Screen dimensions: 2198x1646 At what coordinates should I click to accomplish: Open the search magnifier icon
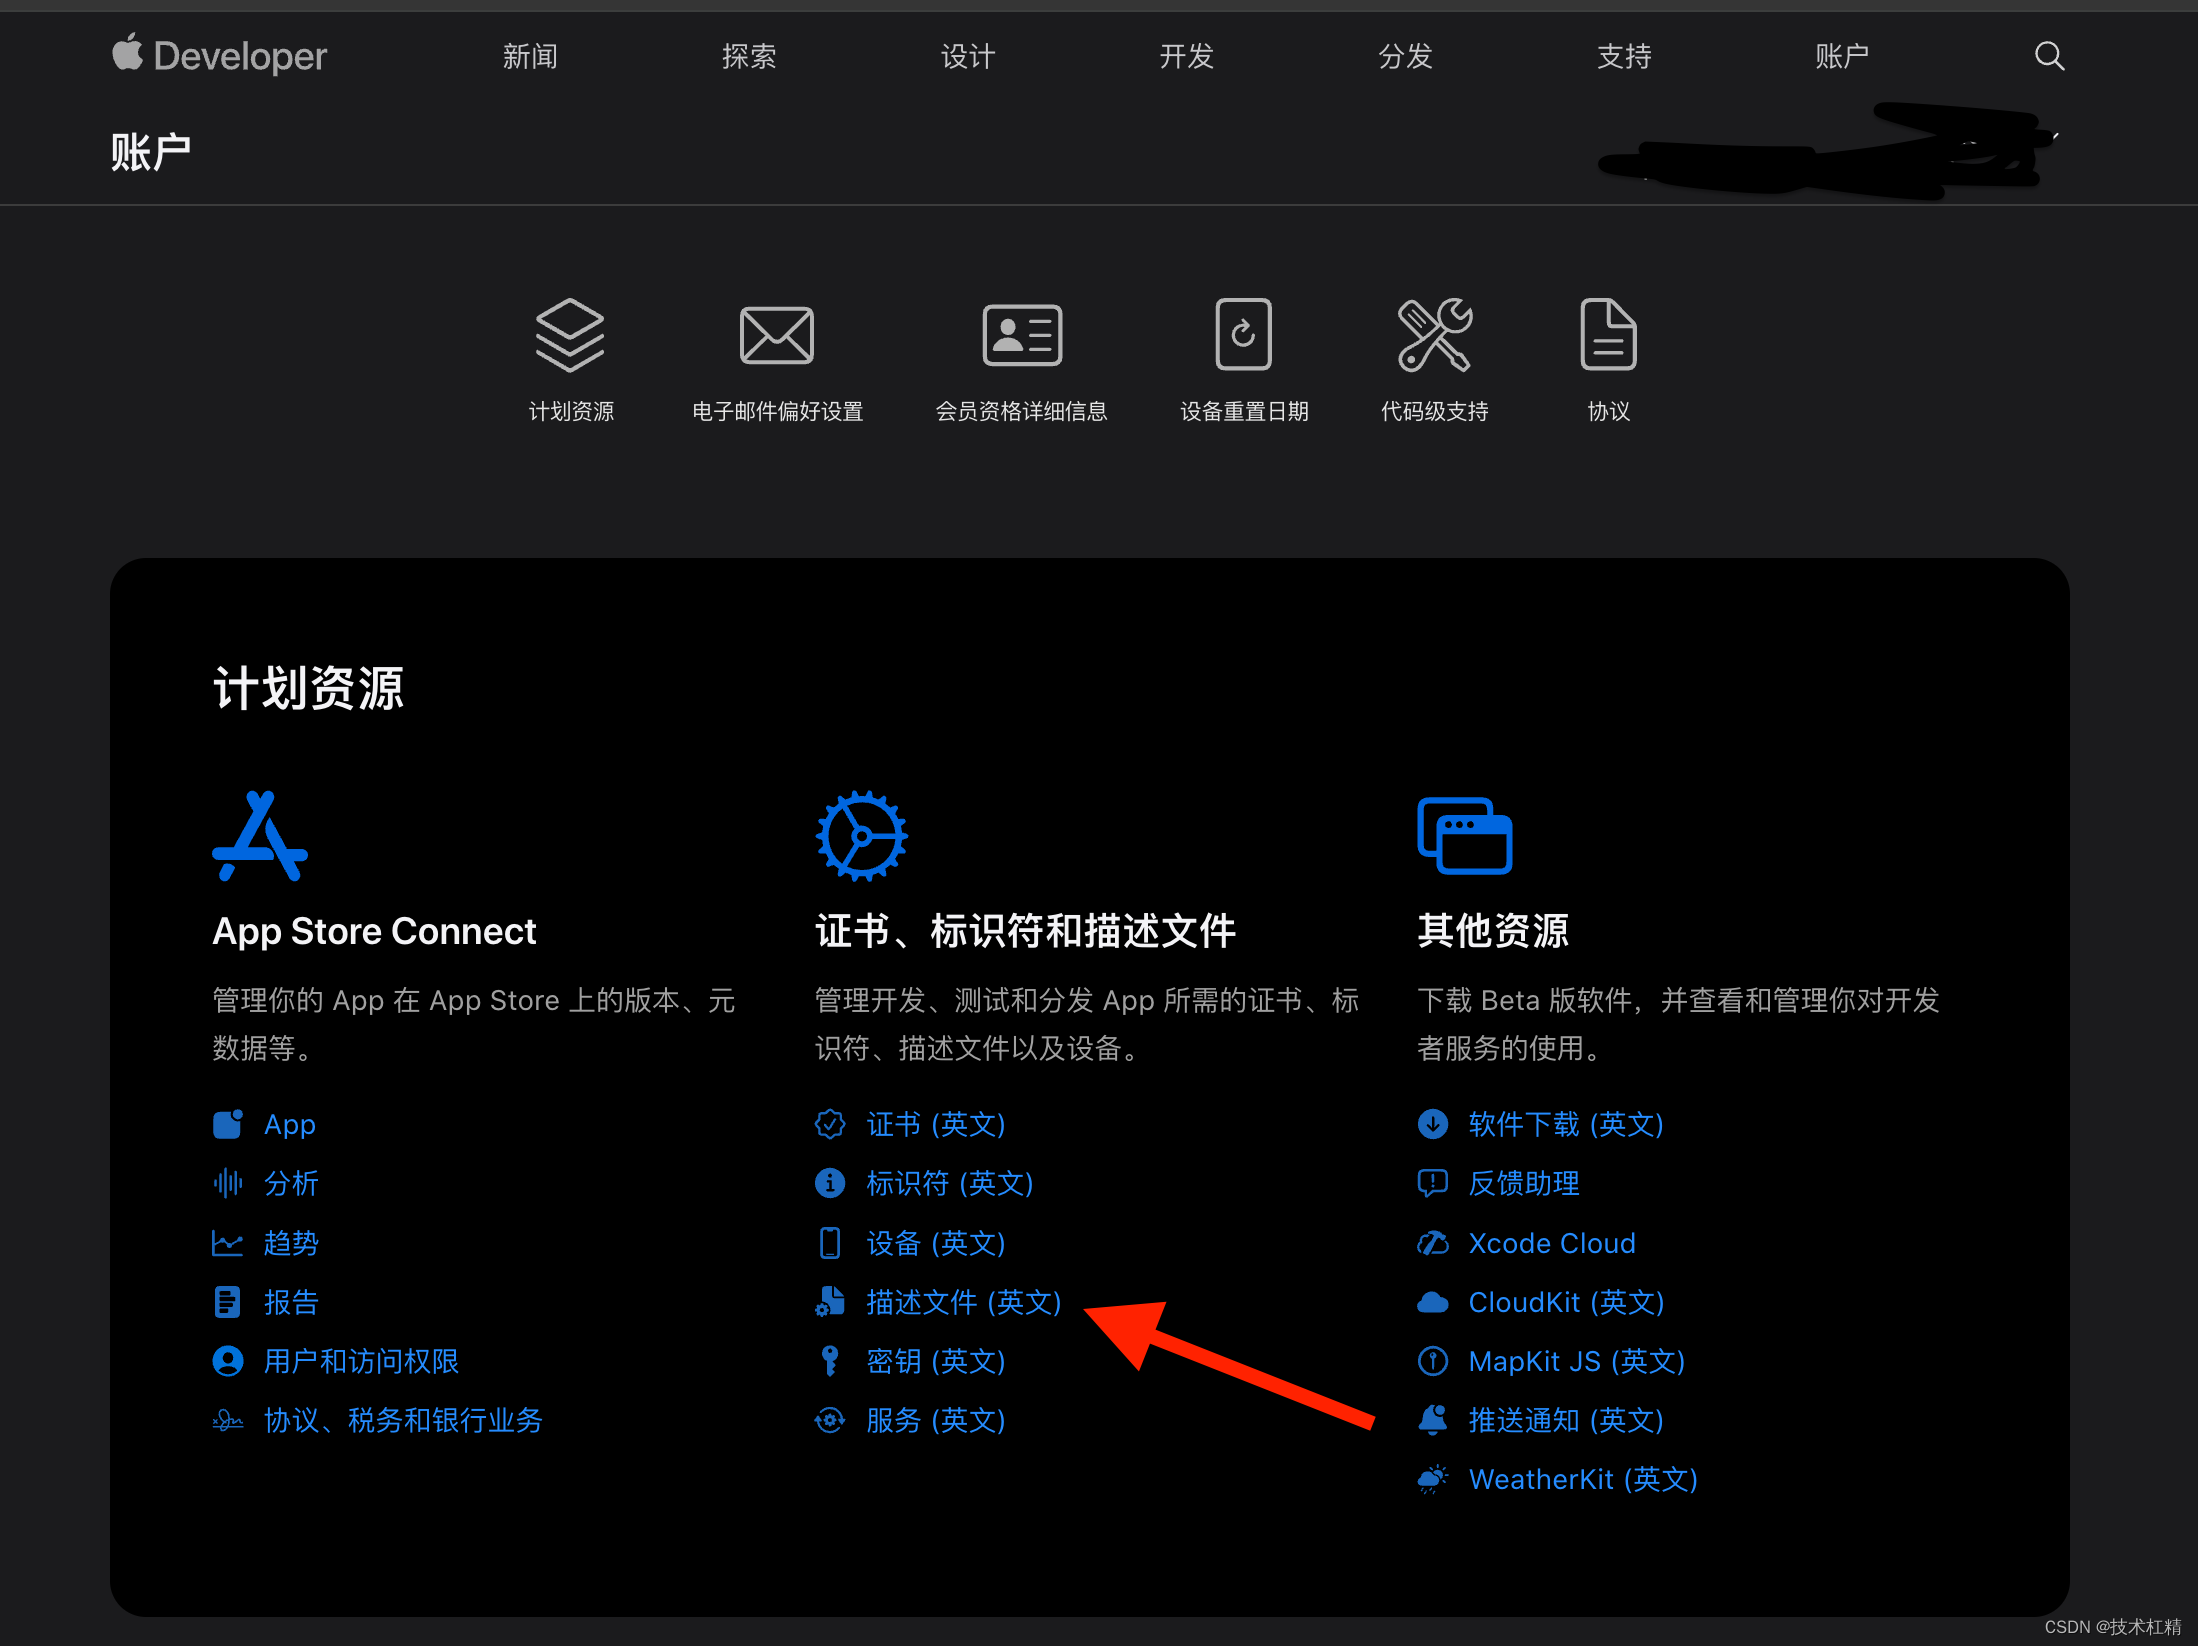click(2049, 56)
